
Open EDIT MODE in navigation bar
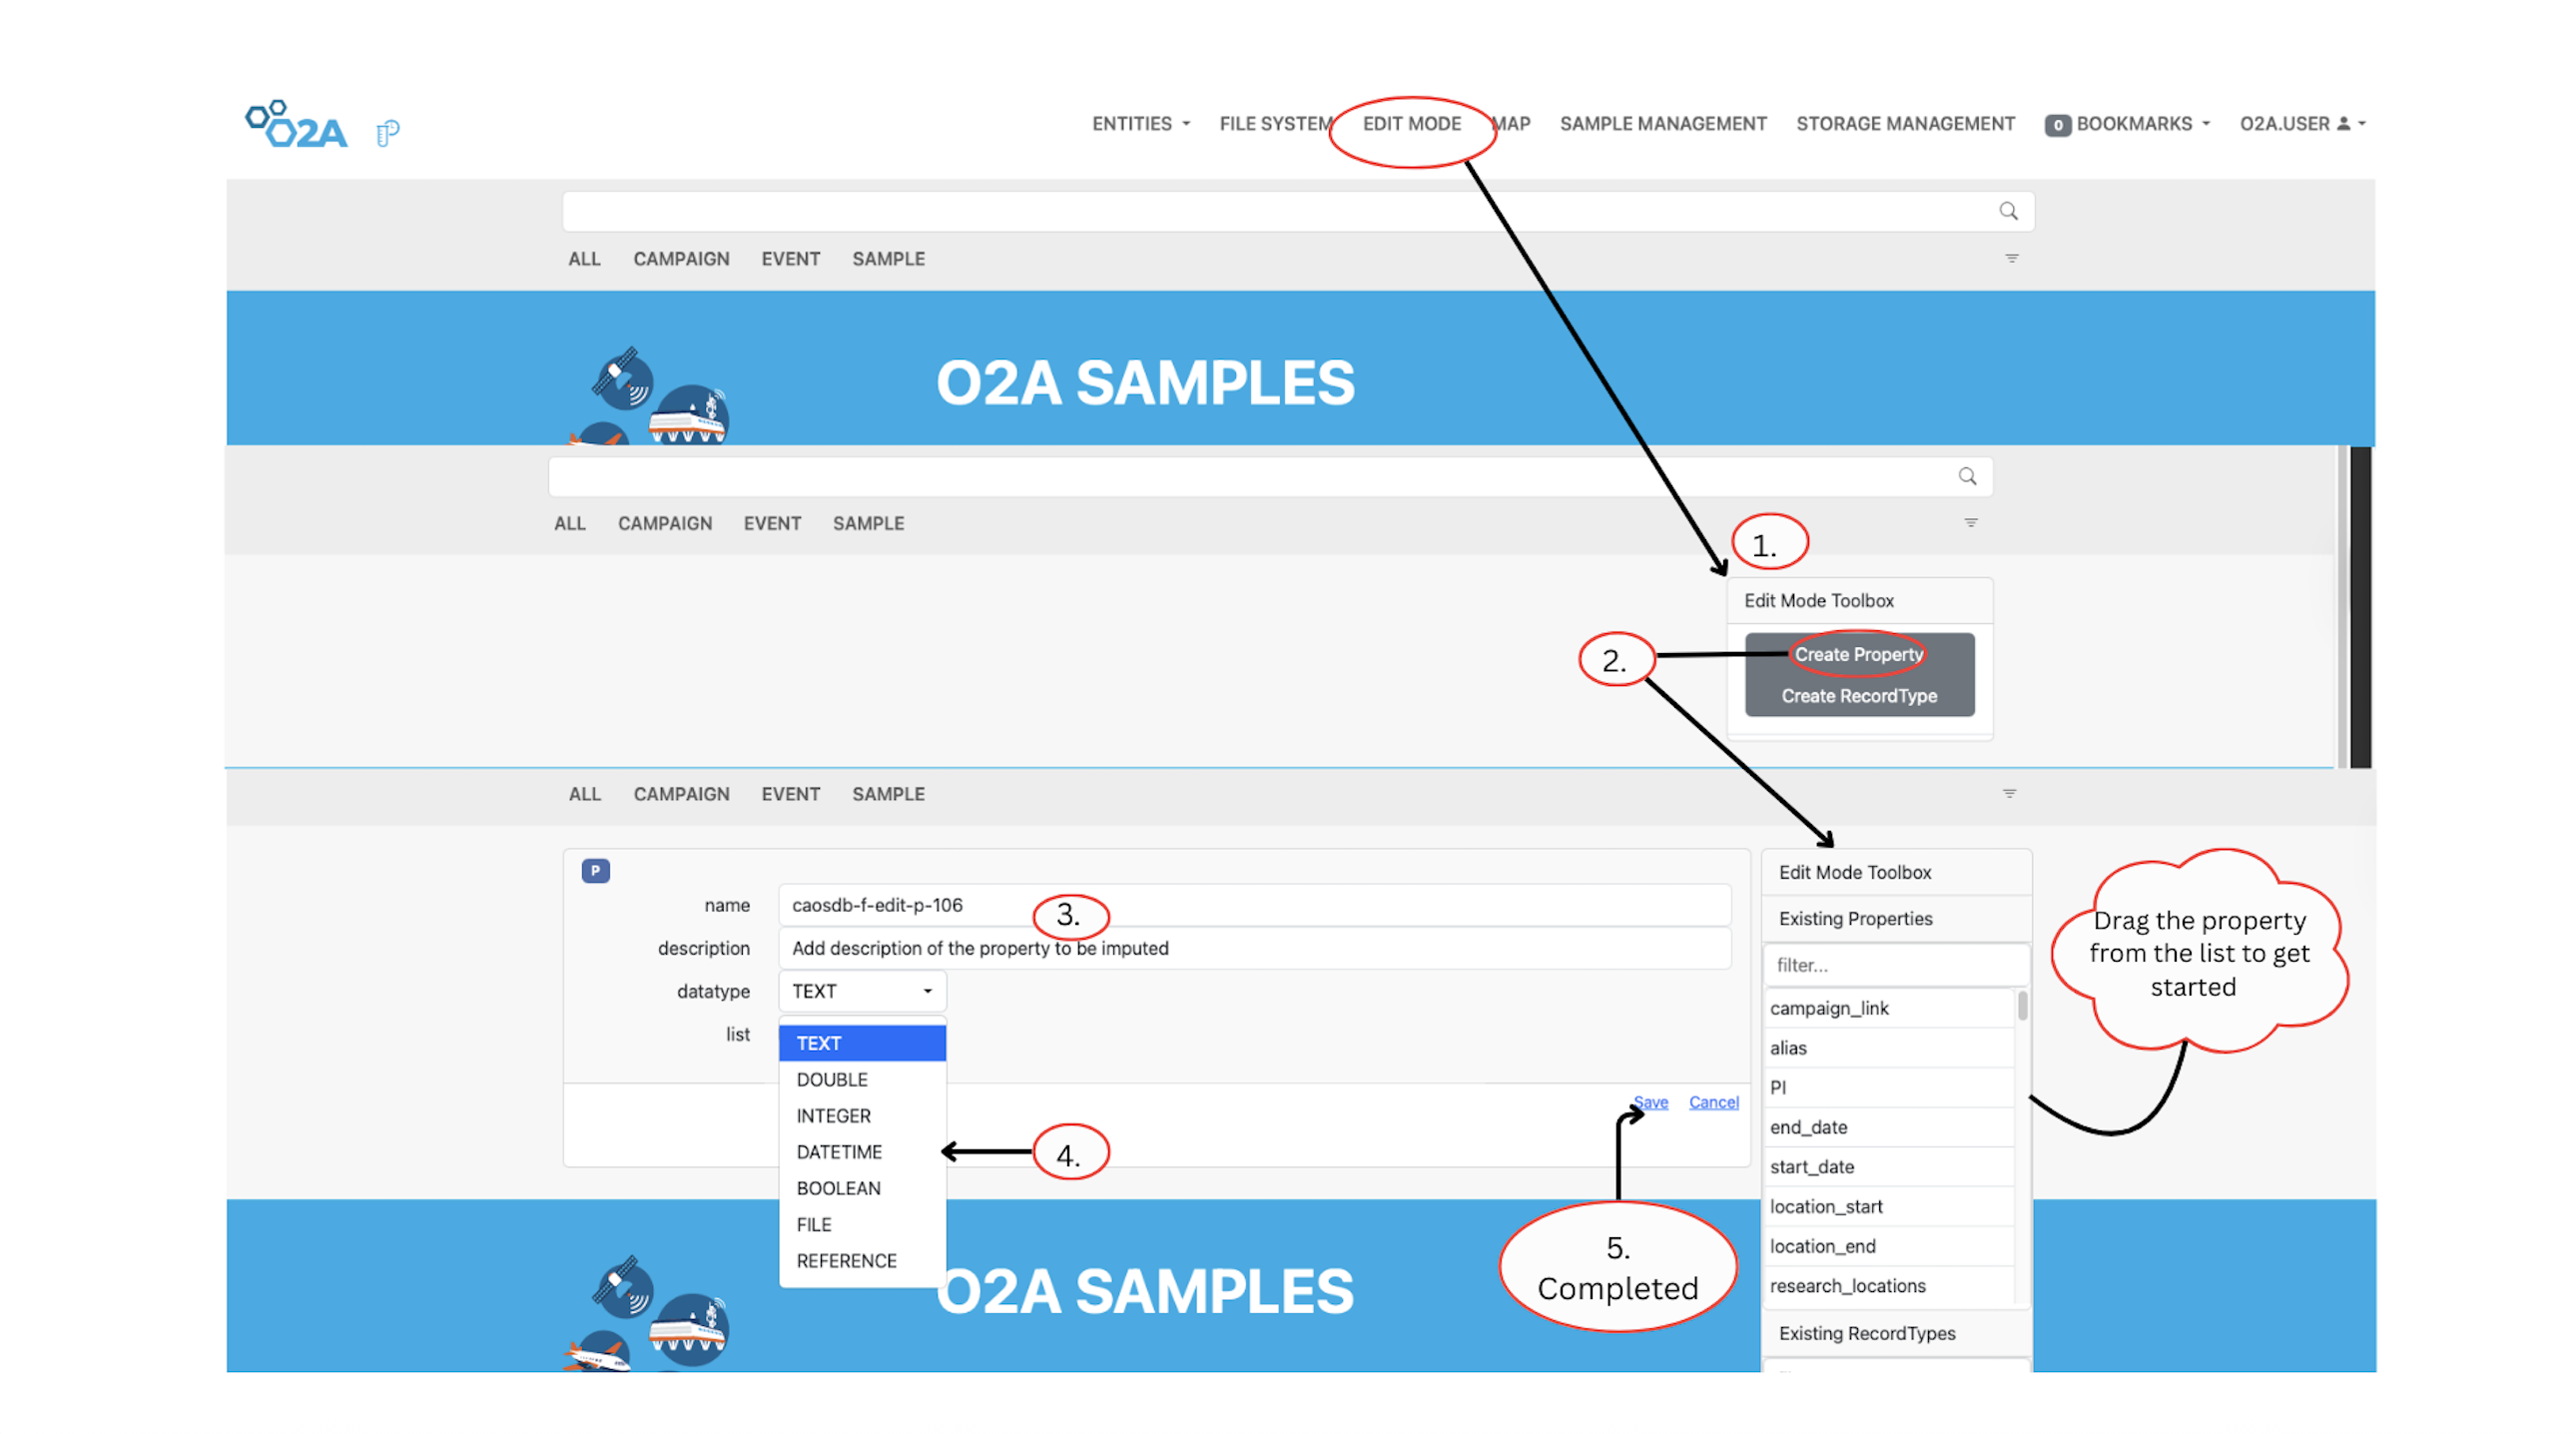point(1411,124)
